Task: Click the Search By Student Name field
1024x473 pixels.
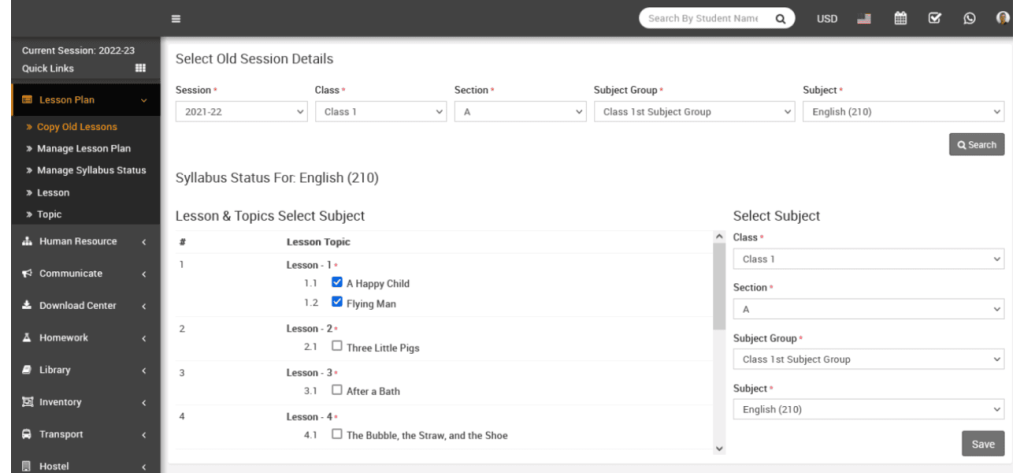Action: [x=704, y=18]
